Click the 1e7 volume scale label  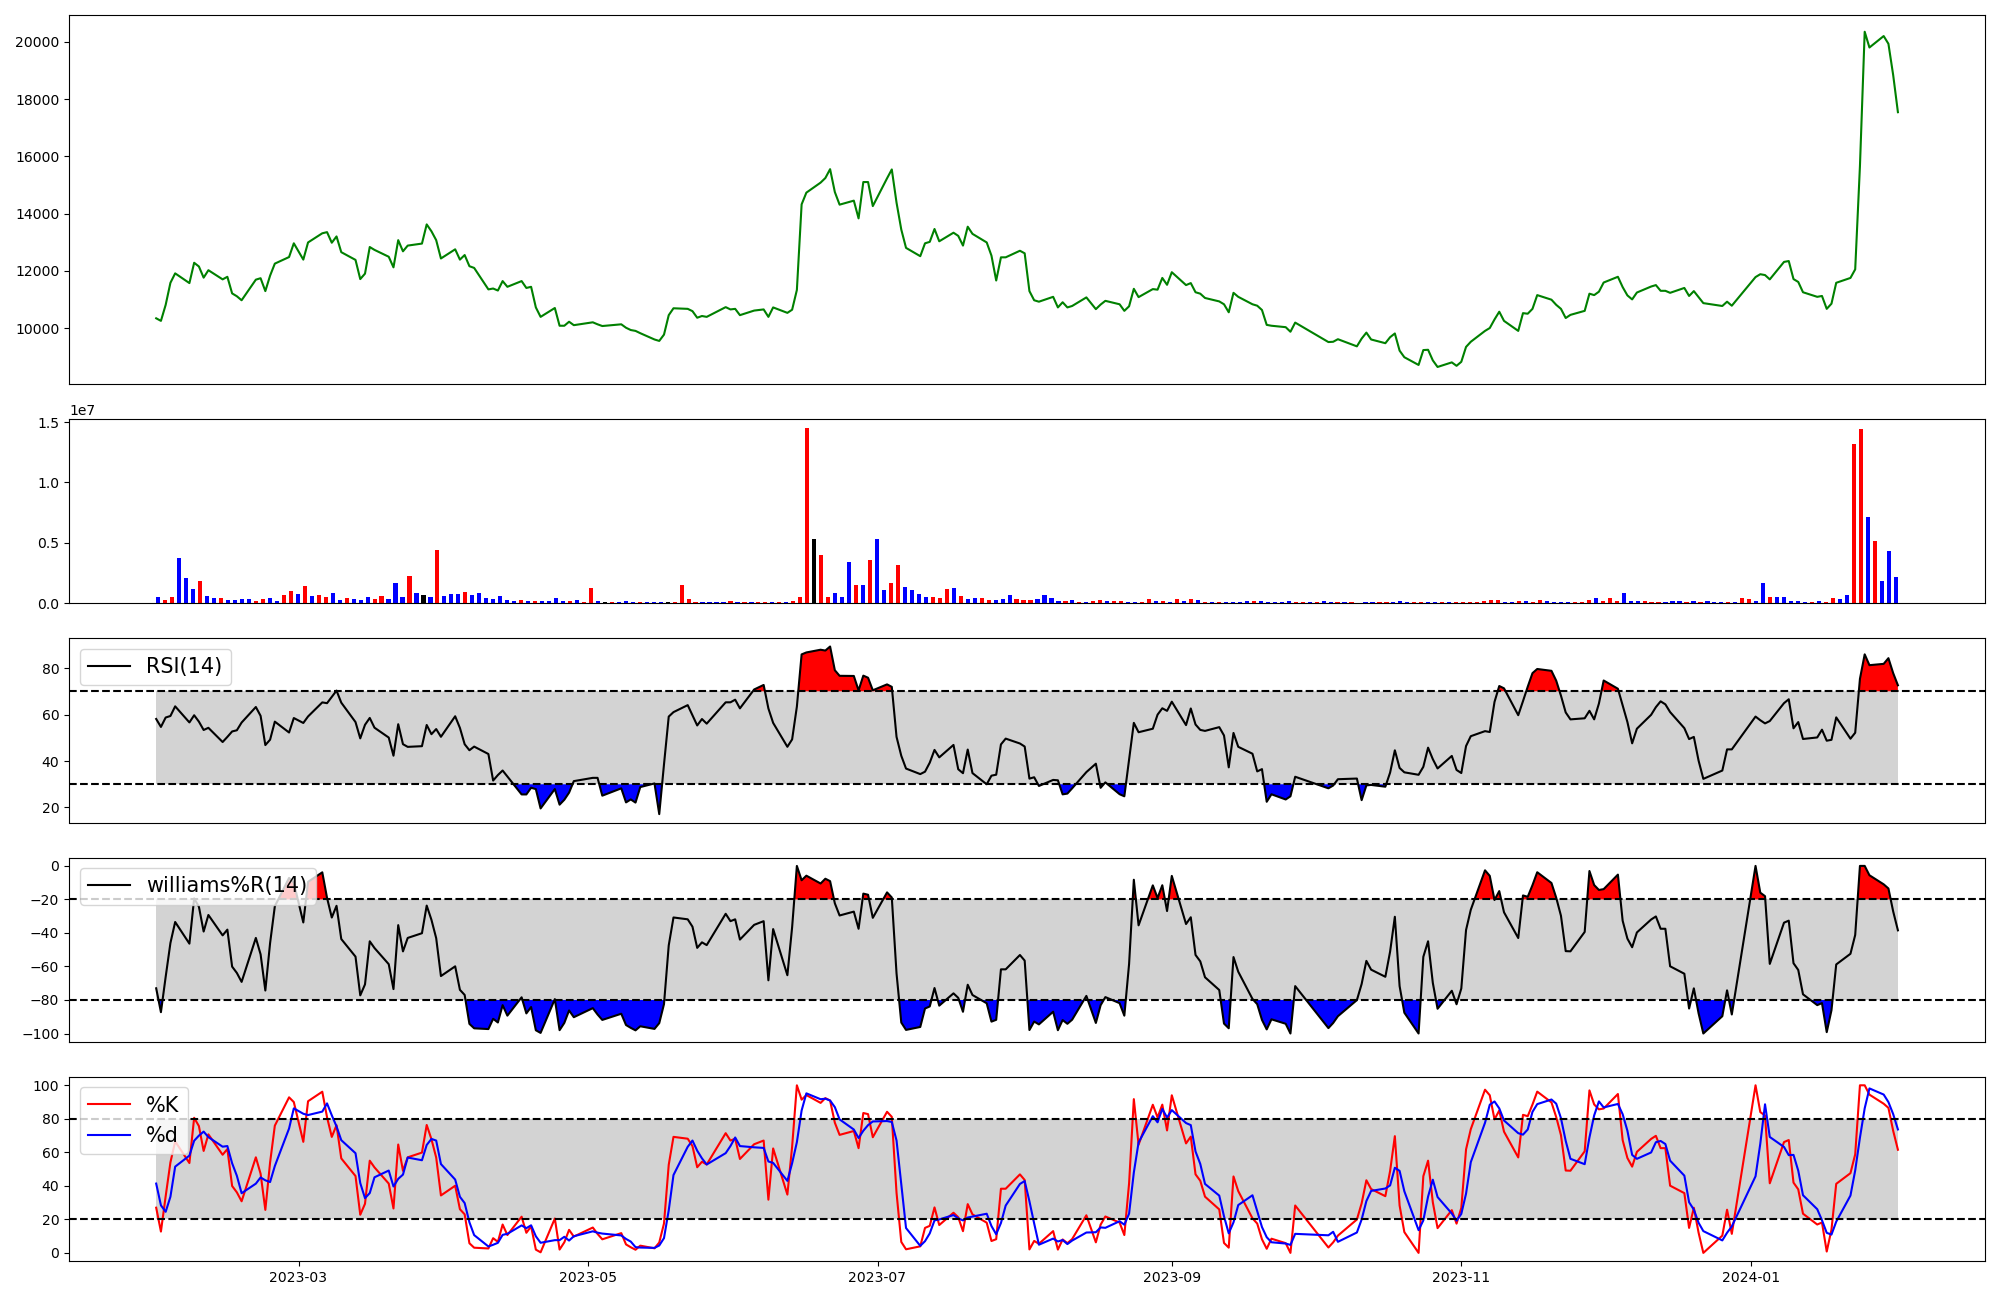click(83, 410)
